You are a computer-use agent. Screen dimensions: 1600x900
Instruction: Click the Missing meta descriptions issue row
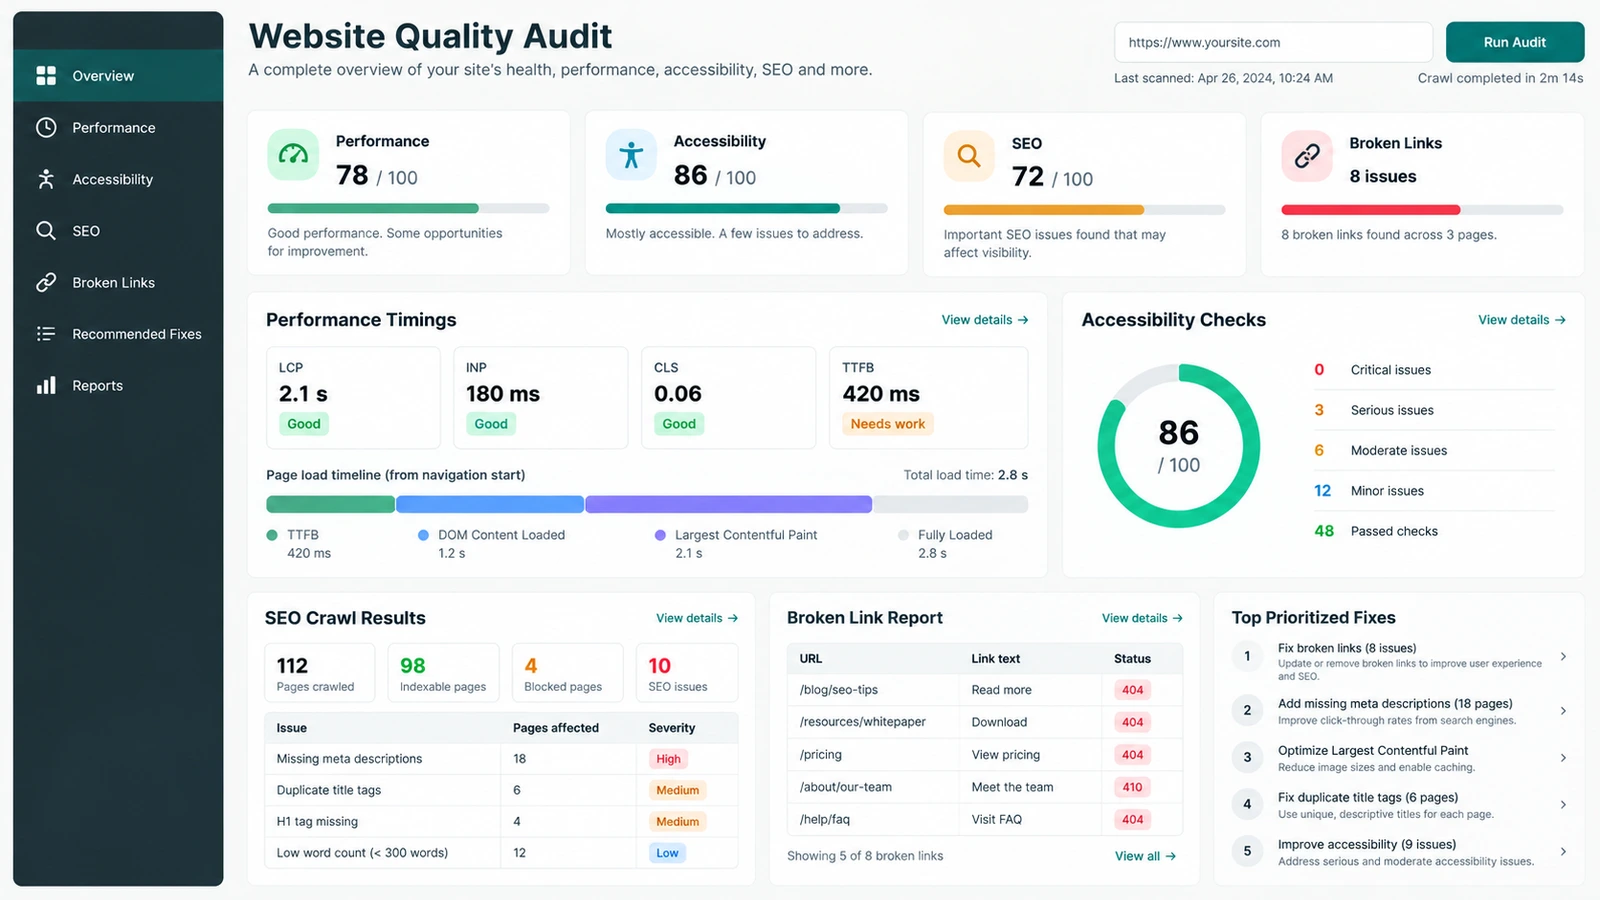click(502, 759)
